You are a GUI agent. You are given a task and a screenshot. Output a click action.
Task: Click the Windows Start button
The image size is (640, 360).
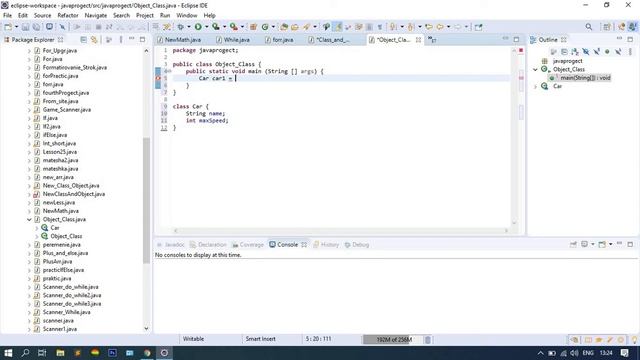(x=8, y=353)
